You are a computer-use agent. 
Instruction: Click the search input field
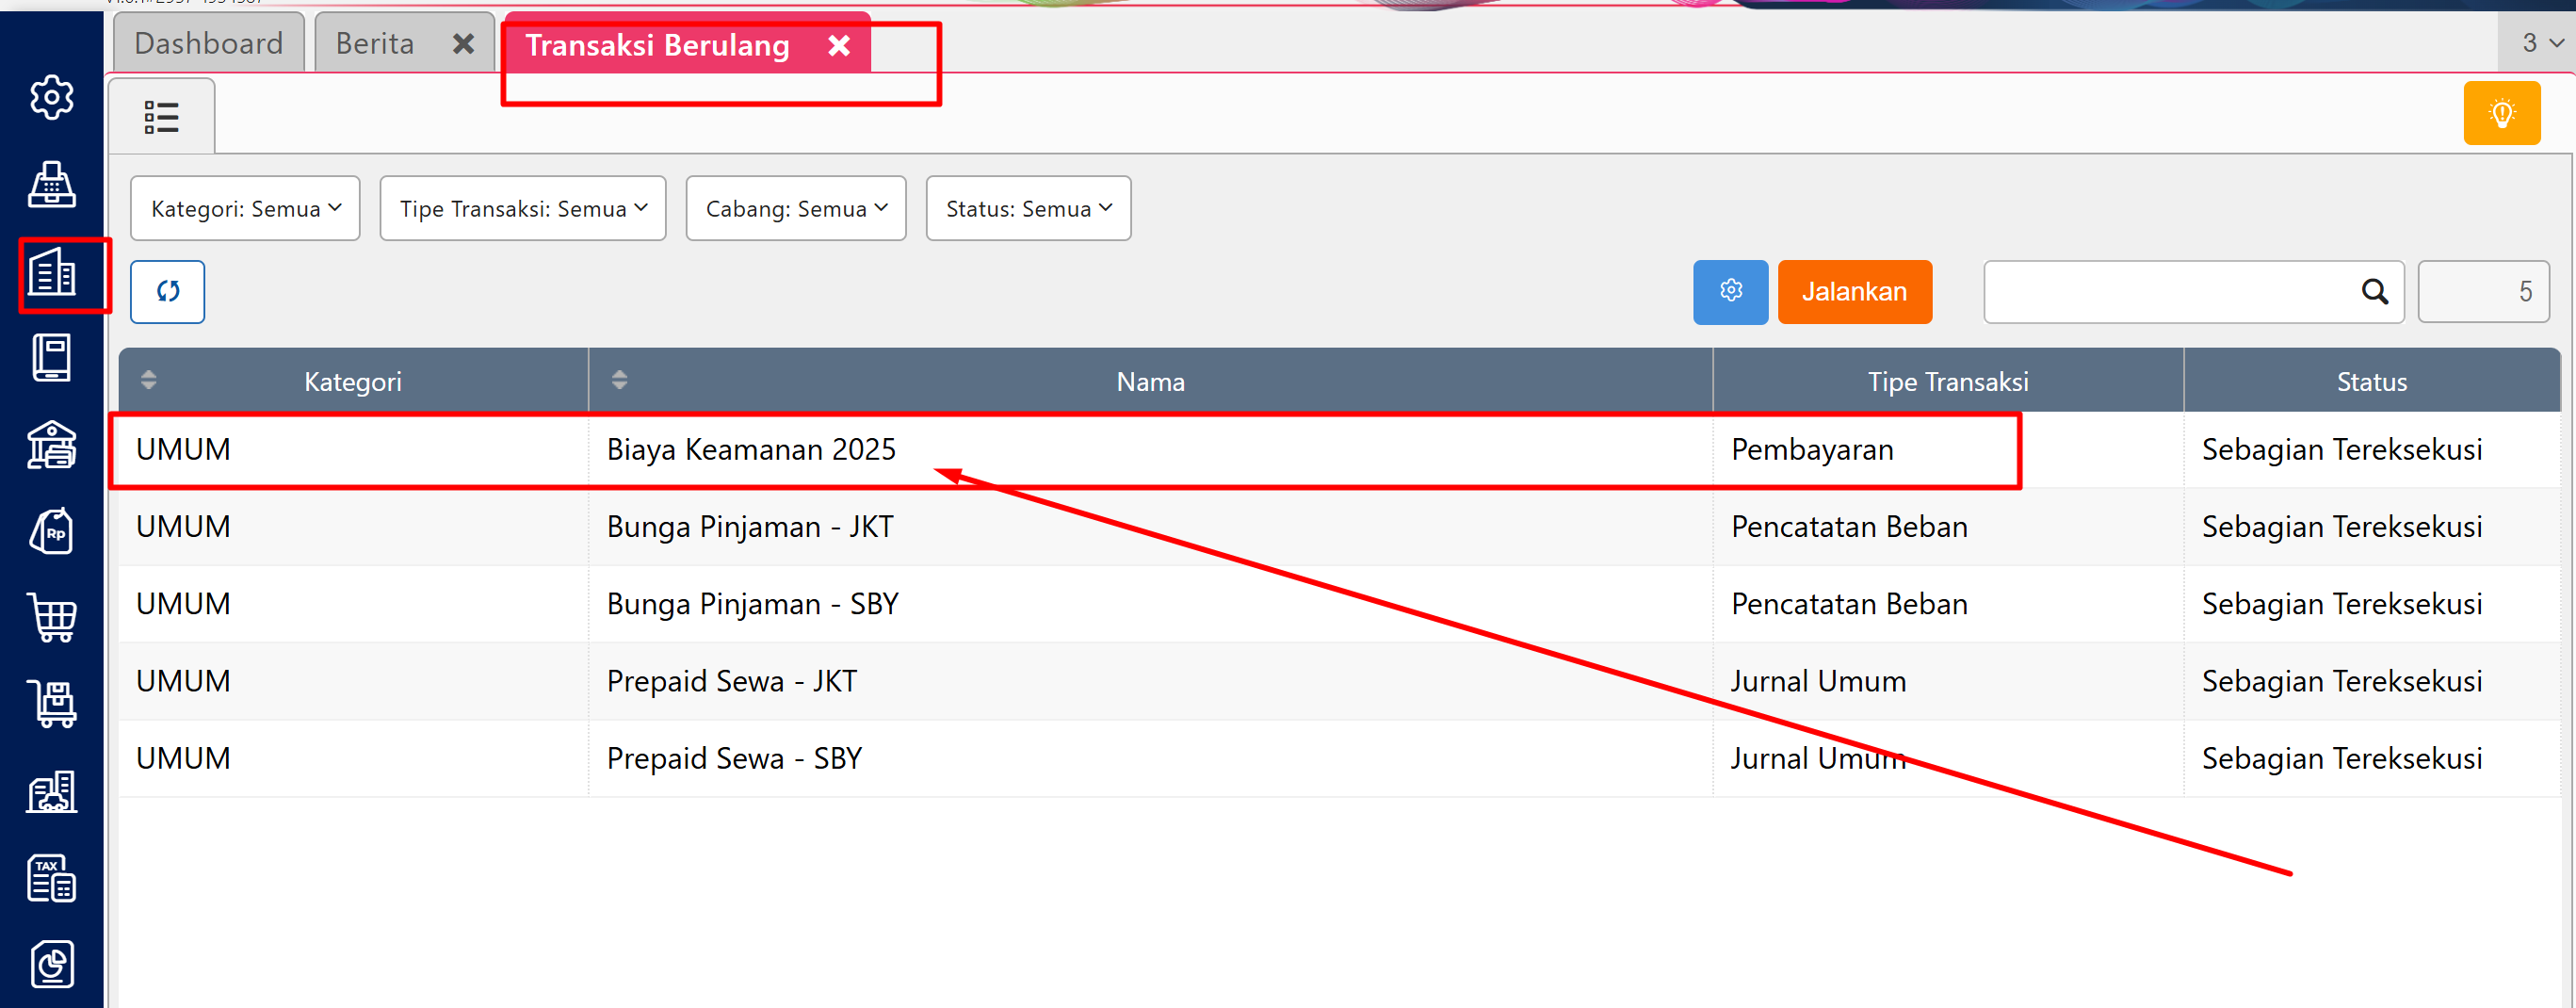point(2170,292)
